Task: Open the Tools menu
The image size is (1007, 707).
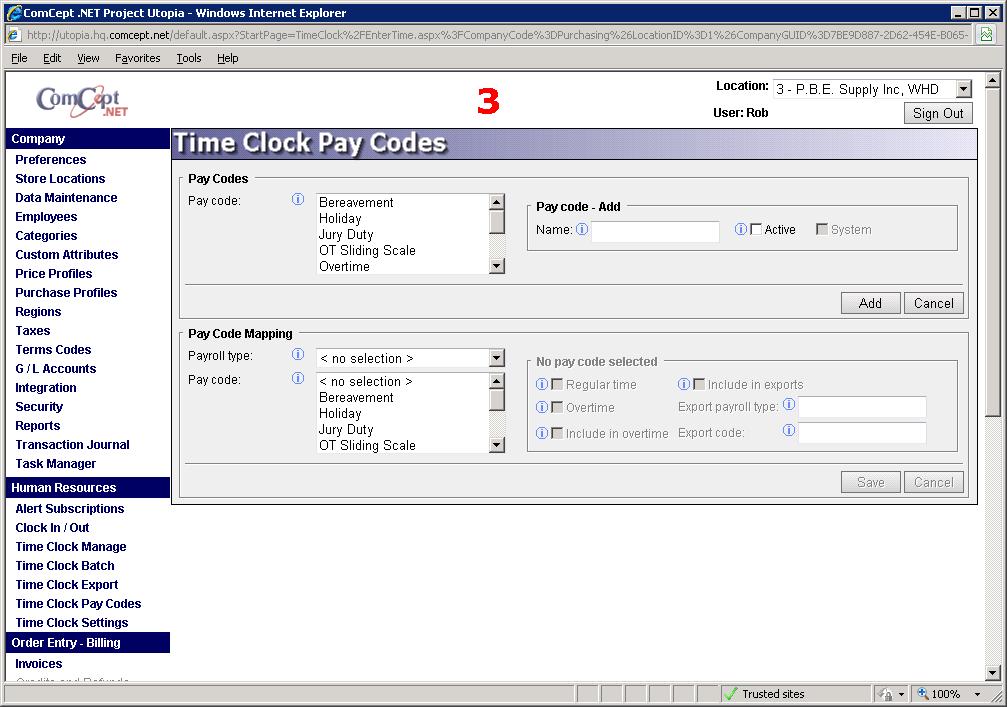Action: [189, 58]
